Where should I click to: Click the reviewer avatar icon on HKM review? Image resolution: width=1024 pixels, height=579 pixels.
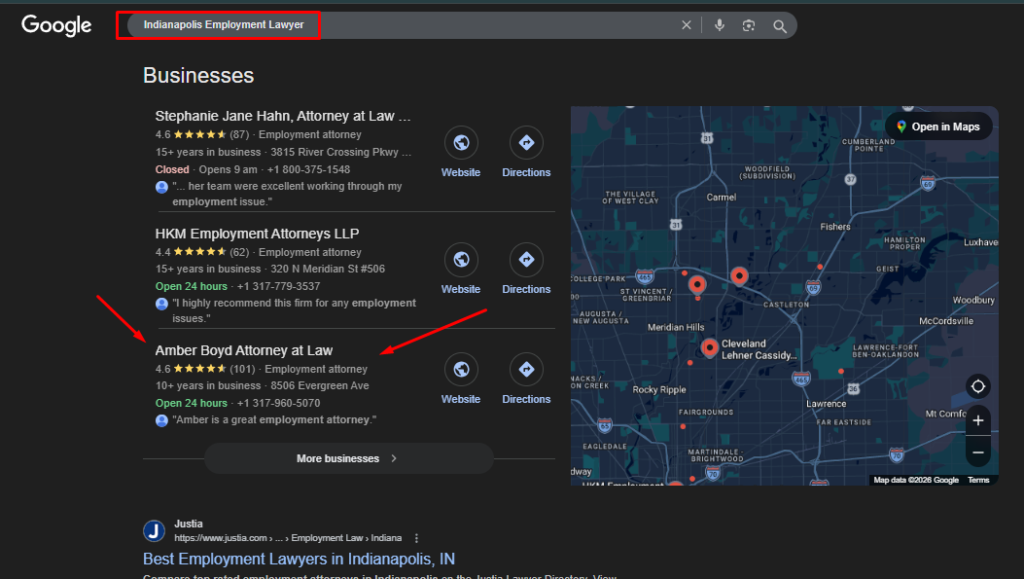pos(161,303)
